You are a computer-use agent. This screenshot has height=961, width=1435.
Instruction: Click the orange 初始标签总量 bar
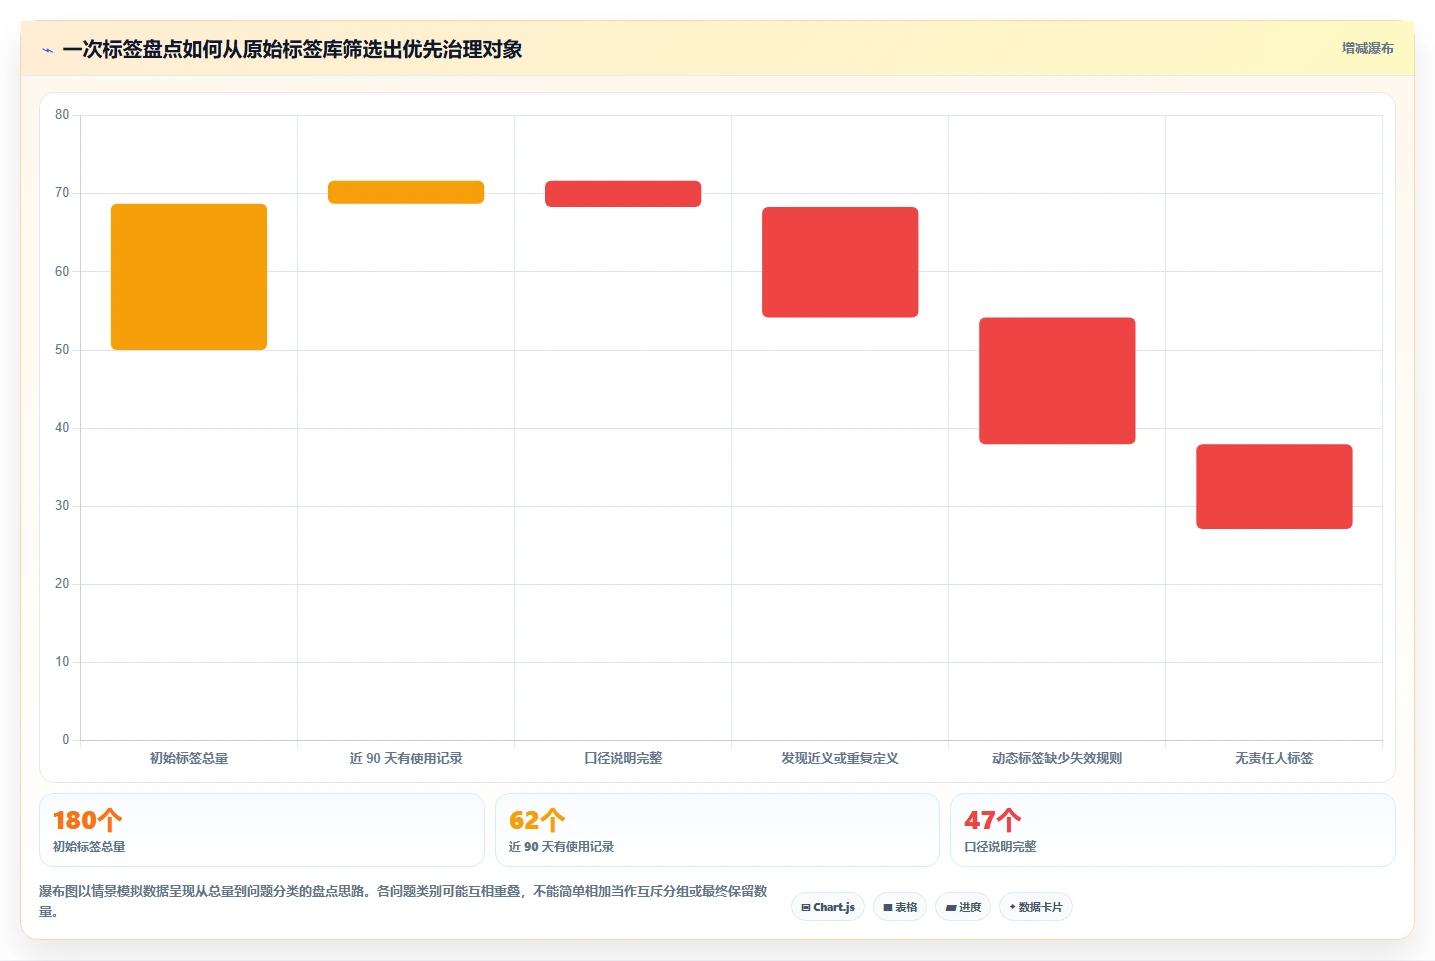point(189,277)
